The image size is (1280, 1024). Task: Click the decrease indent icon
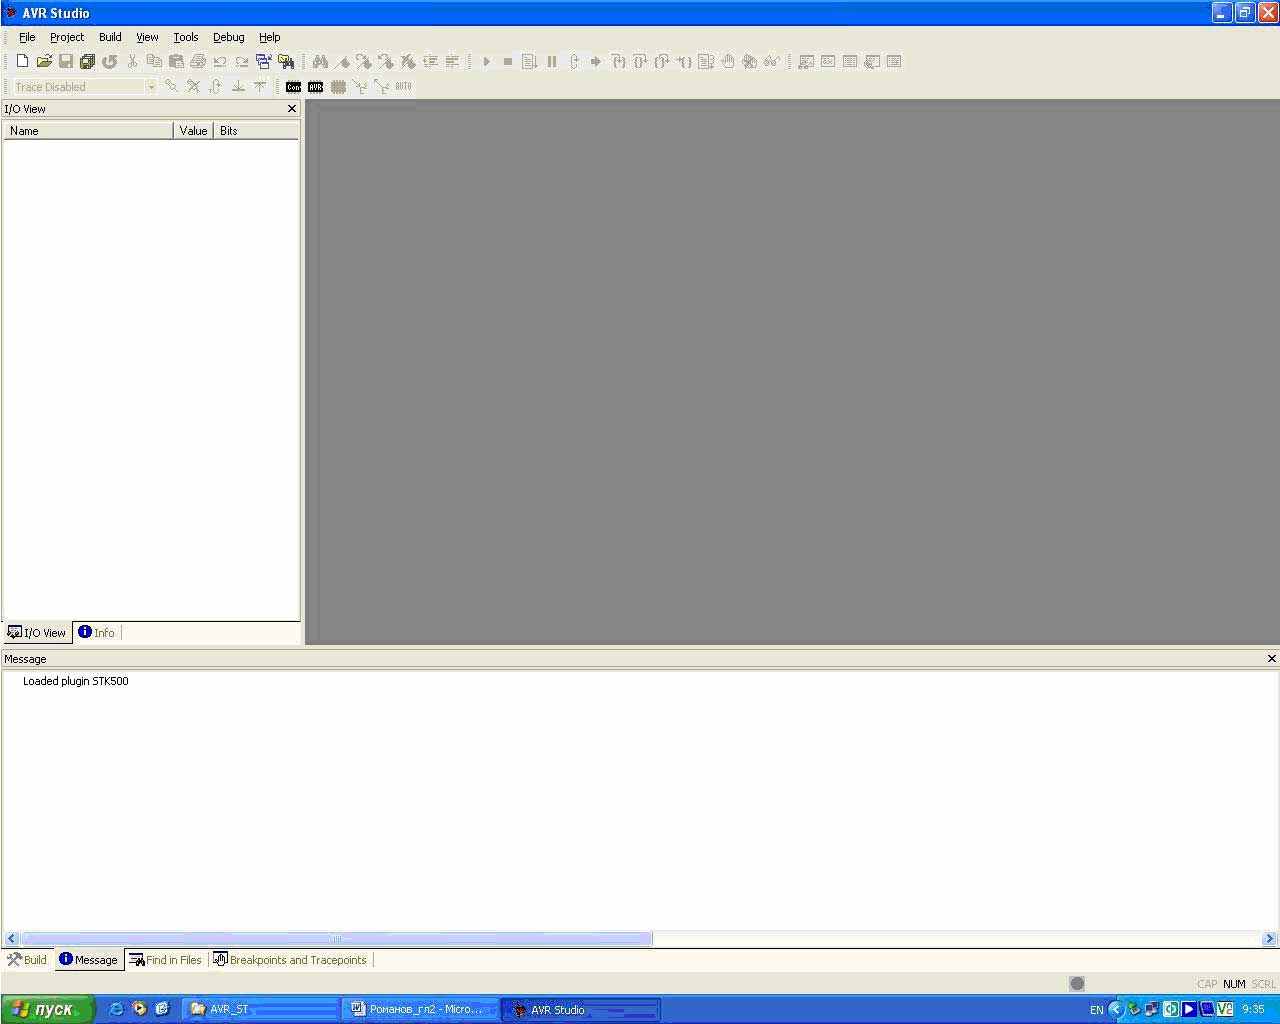tap(452, 61)
